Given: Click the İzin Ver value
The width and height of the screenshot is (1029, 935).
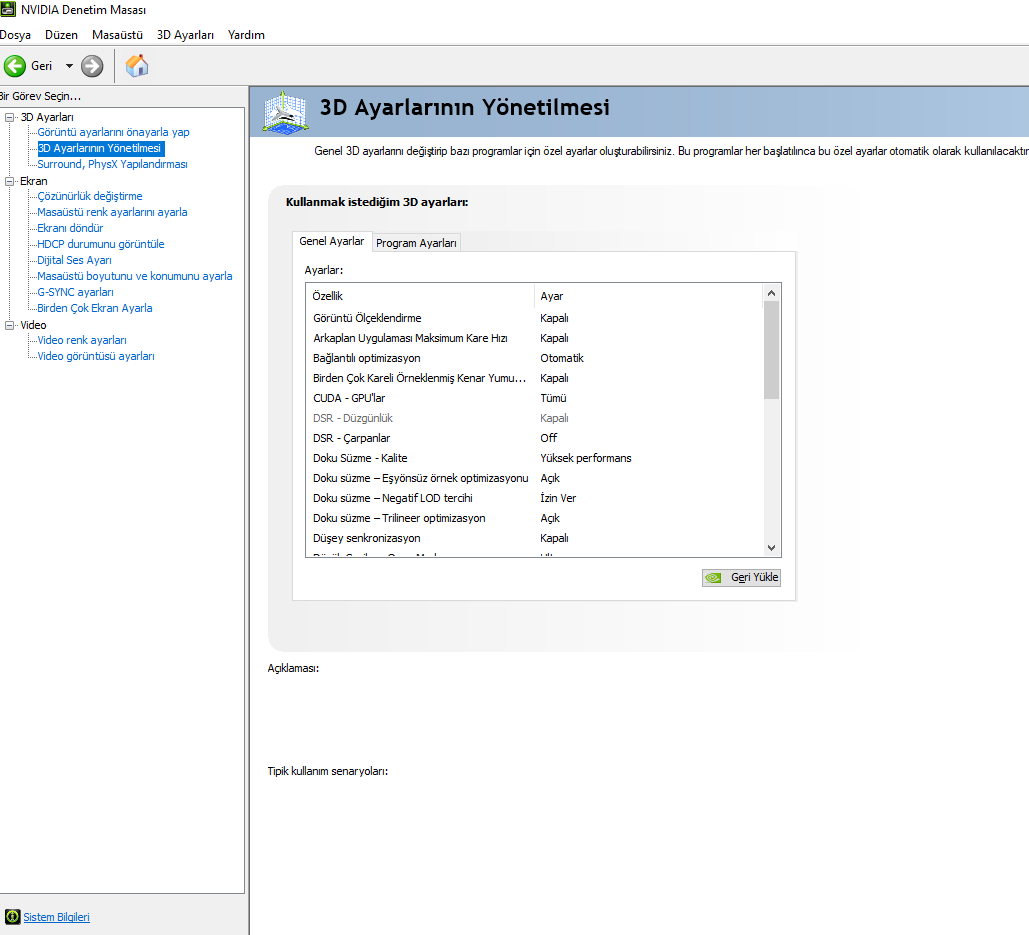Looking at the screenshot, I should (x=558, y=498).
